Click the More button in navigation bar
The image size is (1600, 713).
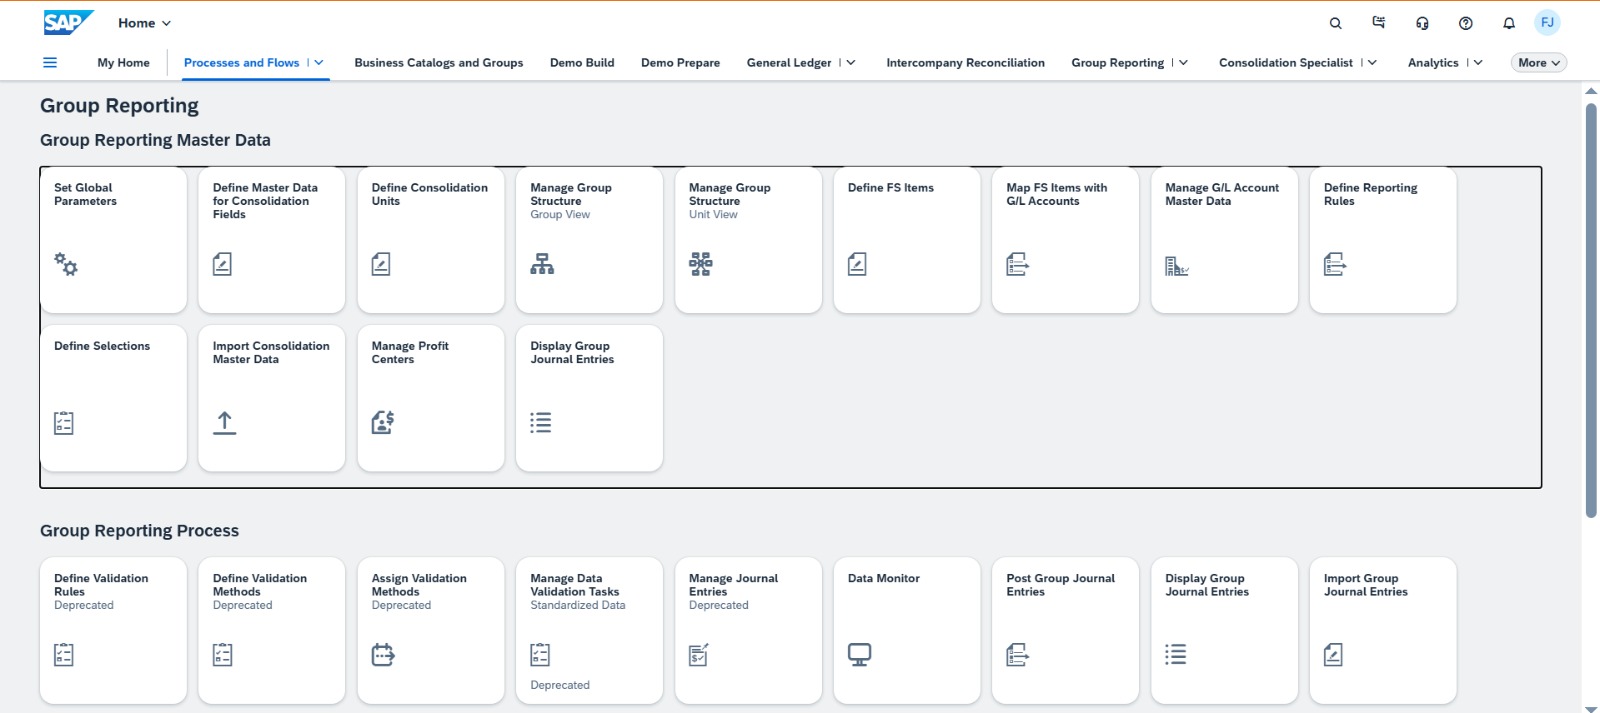1538,62
